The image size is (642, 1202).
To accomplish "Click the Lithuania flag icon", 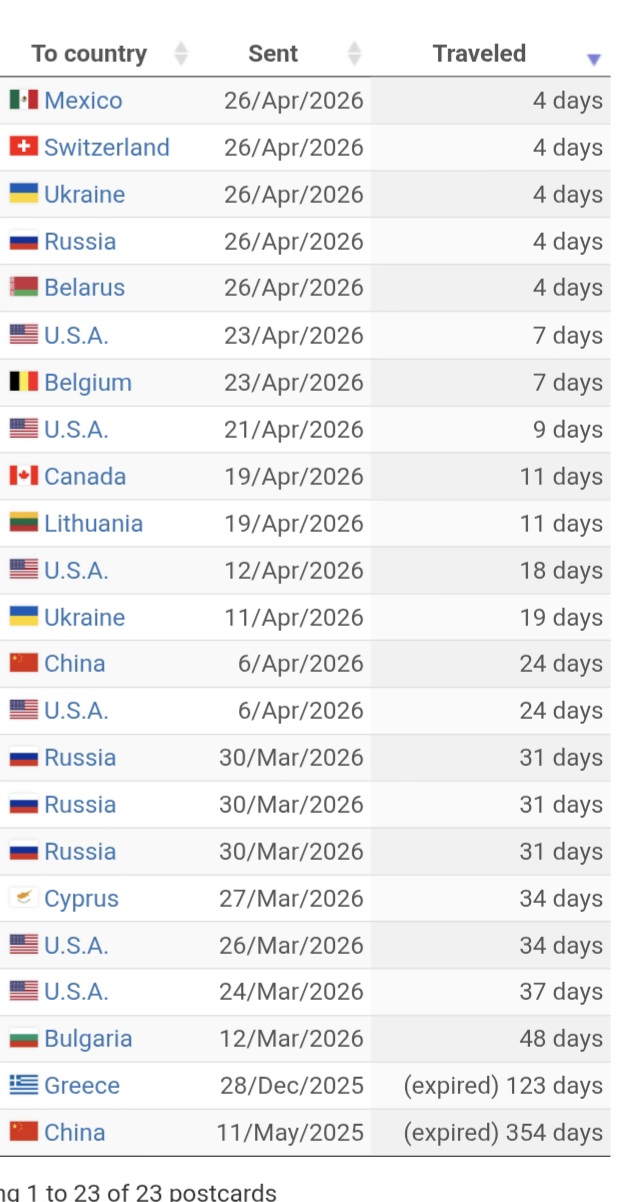I will tap(24, 523).
